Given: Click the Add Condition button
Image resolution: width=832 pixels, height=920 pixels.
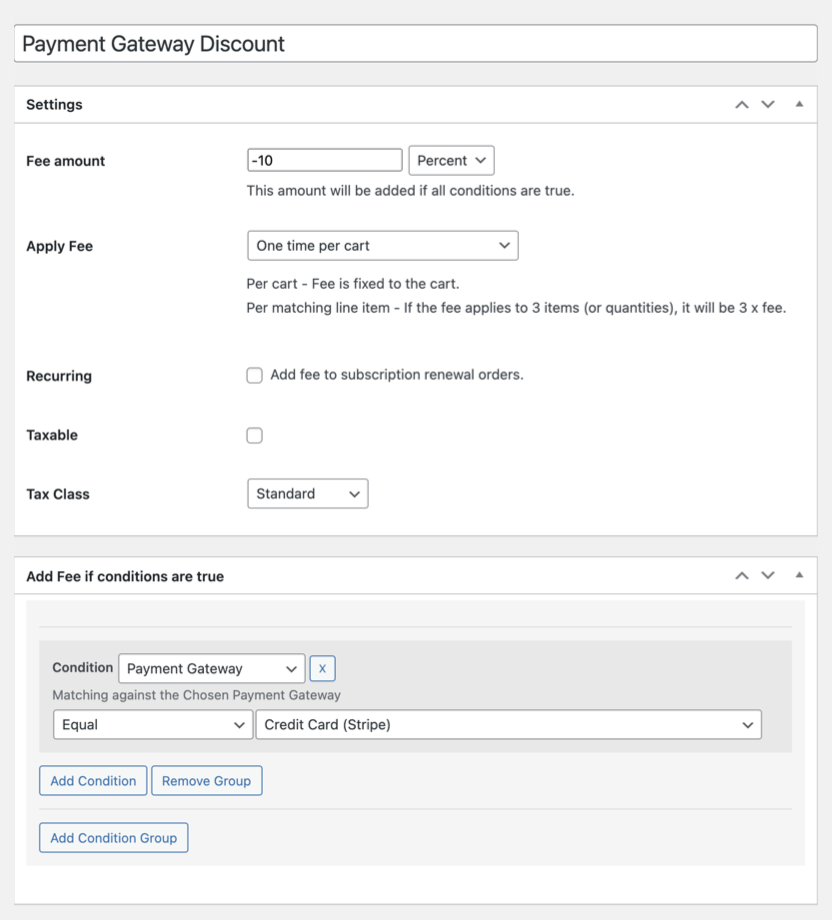Looking at the screenshot, I should 93,781.
